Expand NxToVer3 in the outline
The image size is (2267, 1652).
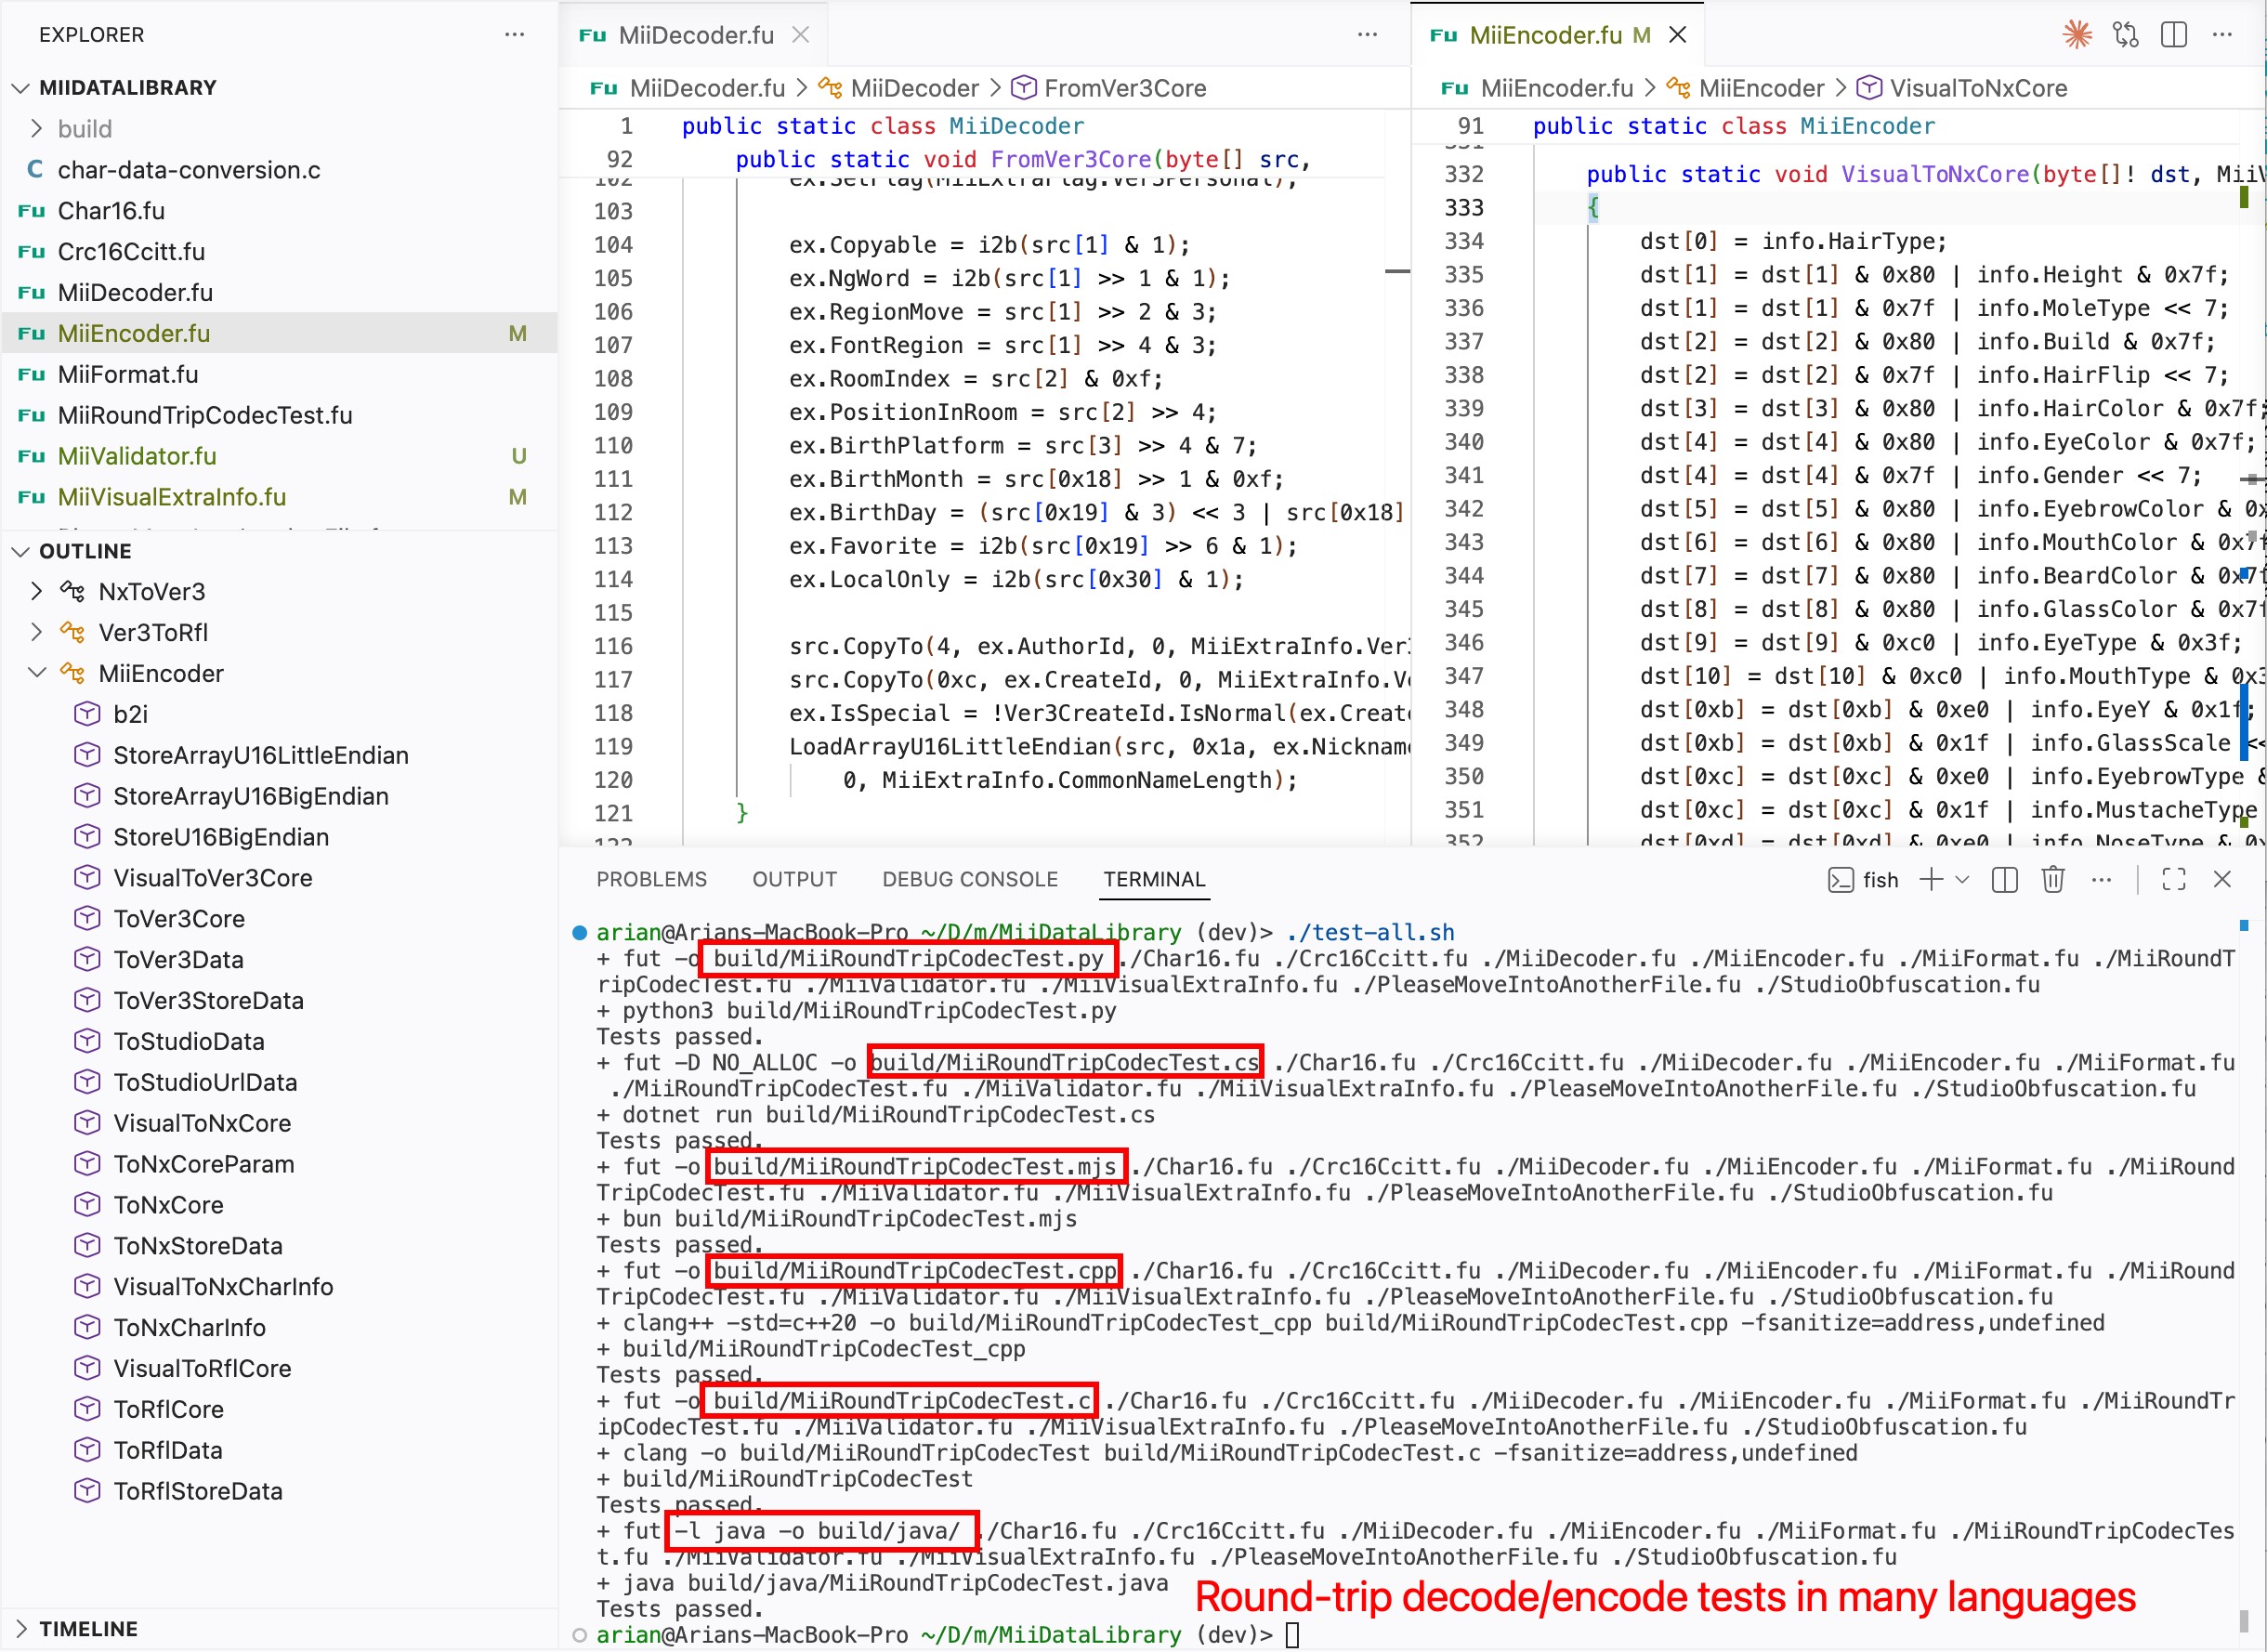point(37,592)
